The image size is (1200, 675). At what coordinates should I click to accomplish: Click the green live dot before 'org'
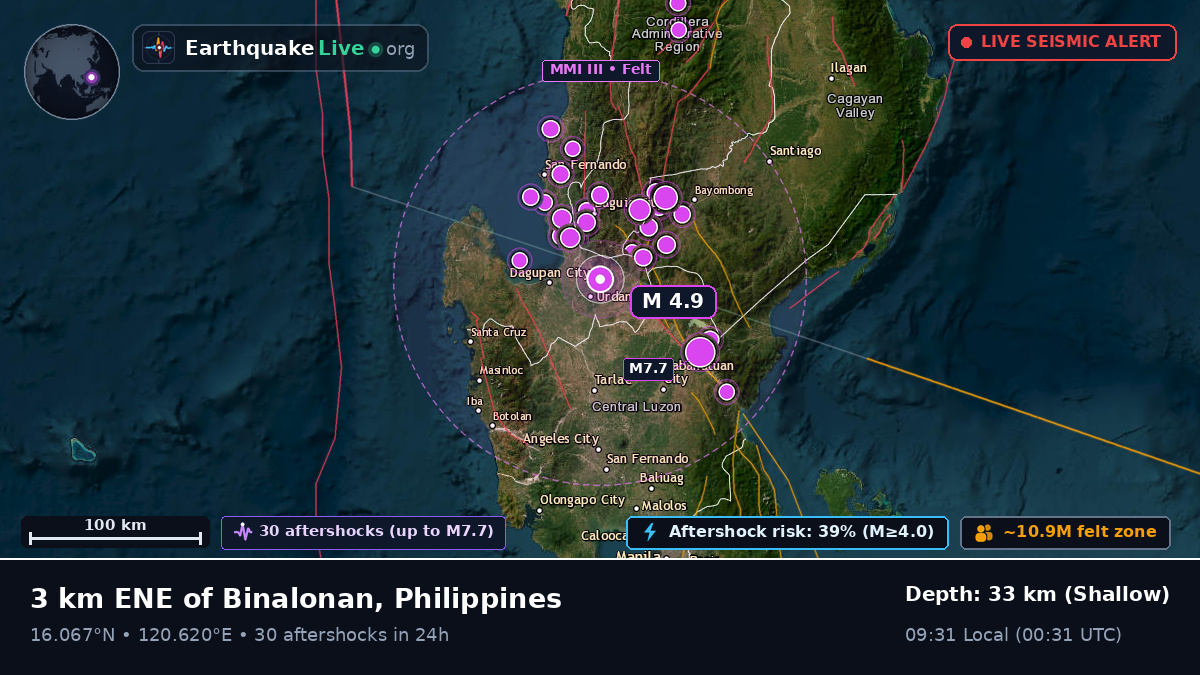click(375, 49)
